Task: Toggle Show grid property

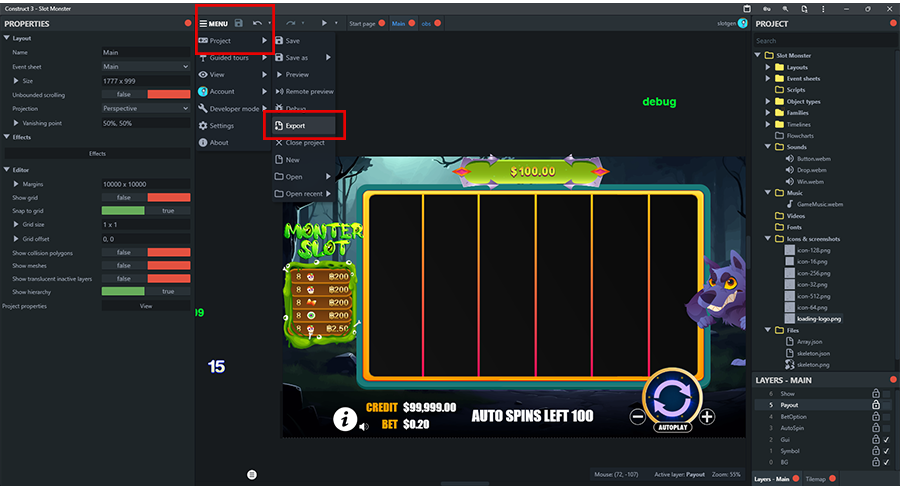Action: pyautogui.click(x=146, y=197)
